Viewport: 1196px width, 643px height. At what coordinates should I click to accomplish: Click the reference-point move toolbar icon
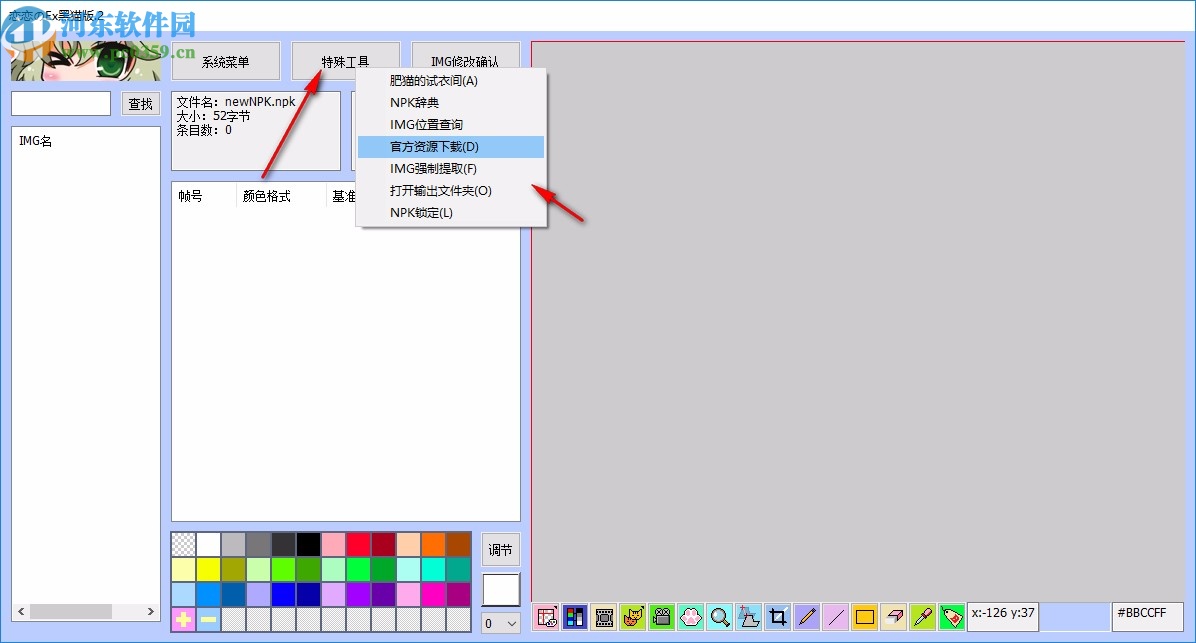click(x=748, y=616)
